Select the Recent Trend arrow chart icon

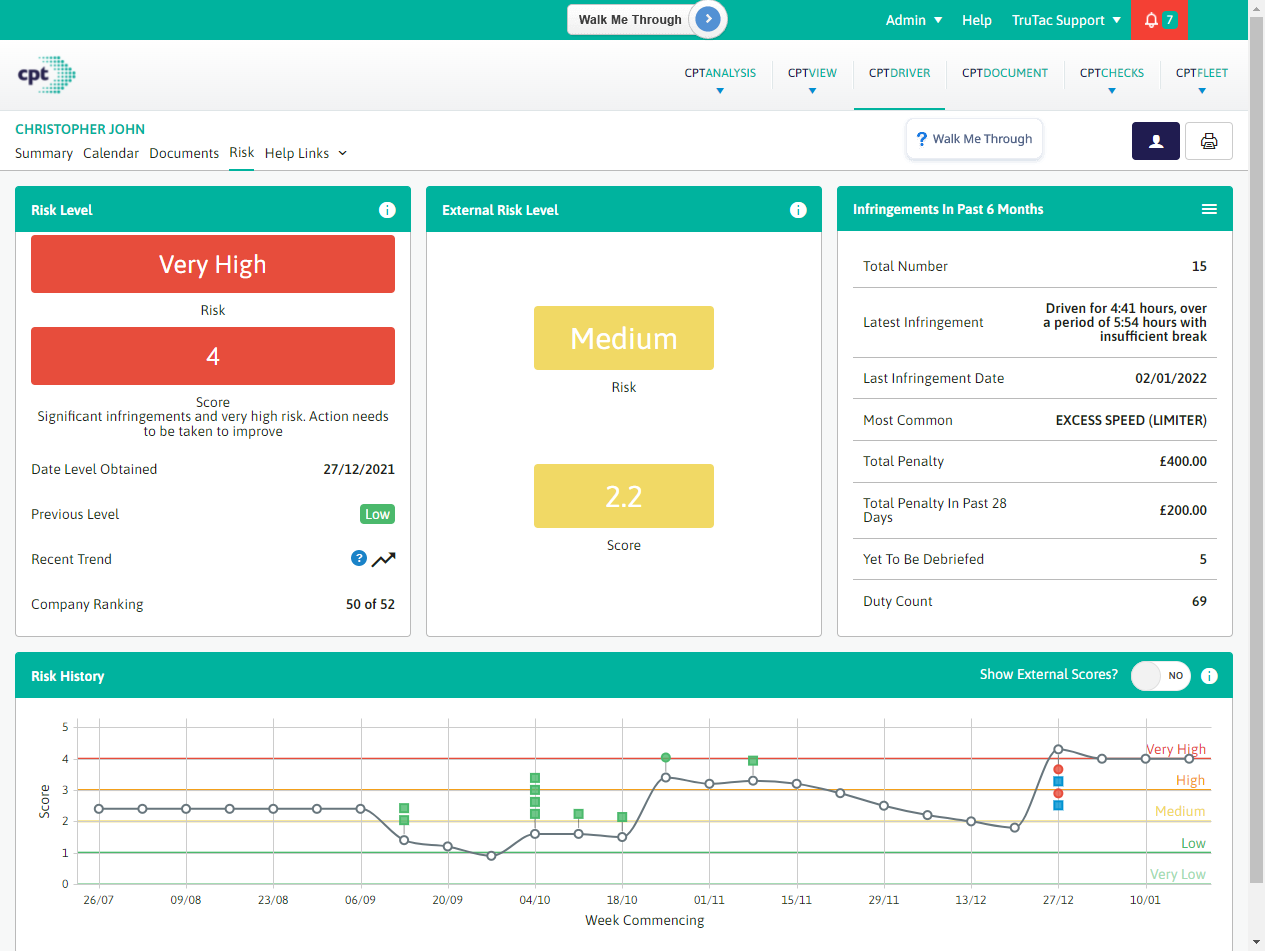coord(384,559)
